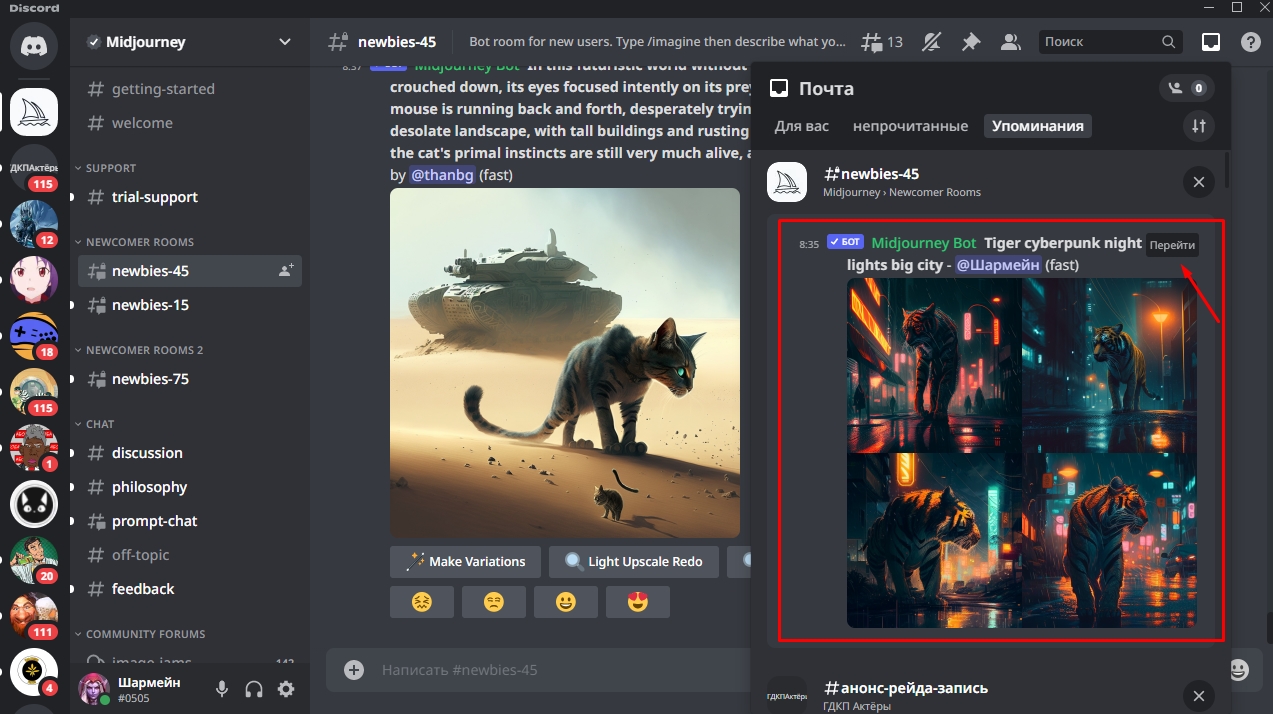Show pinned messages for newbies-45
The image size is (1273, 714).
pos(971,42)
